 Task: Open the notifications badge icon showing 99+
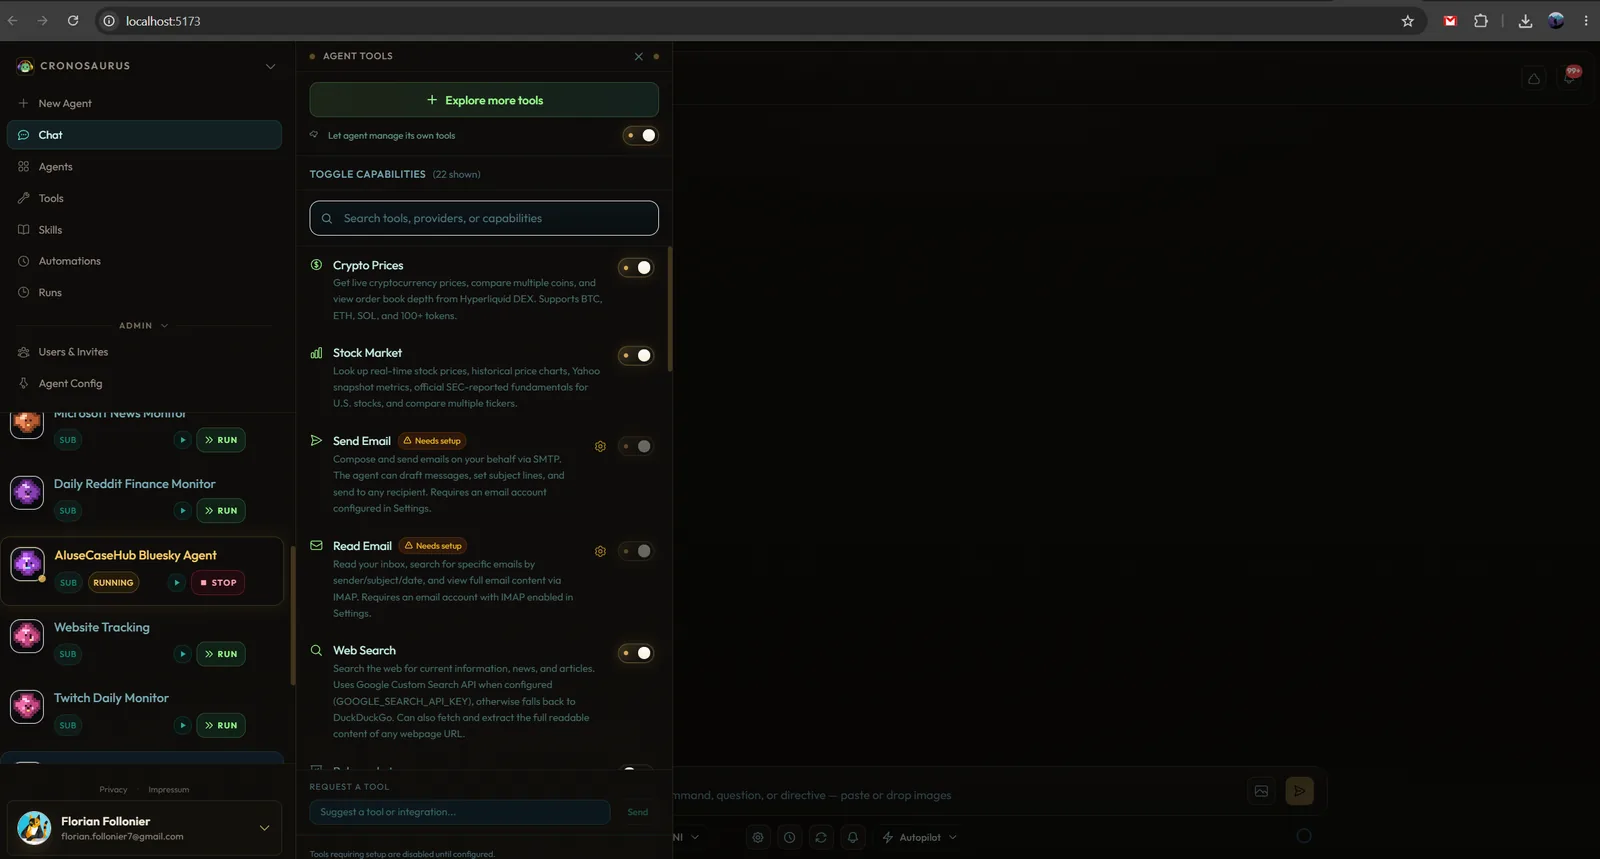pyautogui.click(x=1570, y=76)
